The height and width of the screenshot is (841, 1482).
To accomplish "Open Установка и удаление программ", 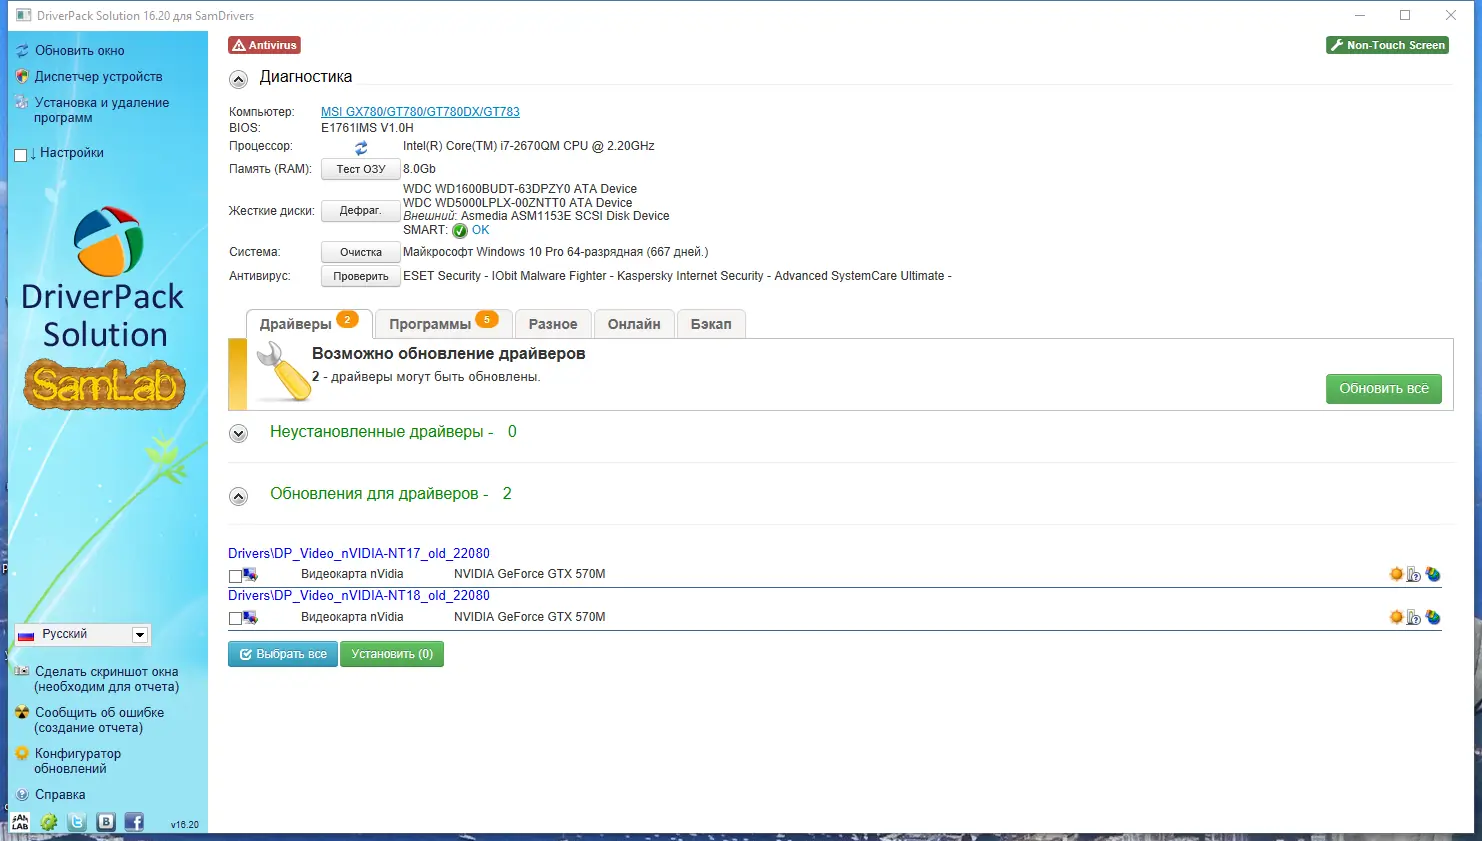I will pos(101,110).
